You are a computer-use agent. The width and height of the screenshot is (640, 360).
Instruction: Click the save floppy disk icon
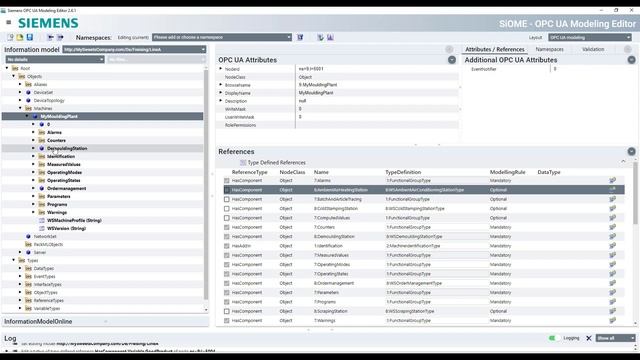click(x=30, y=37)
